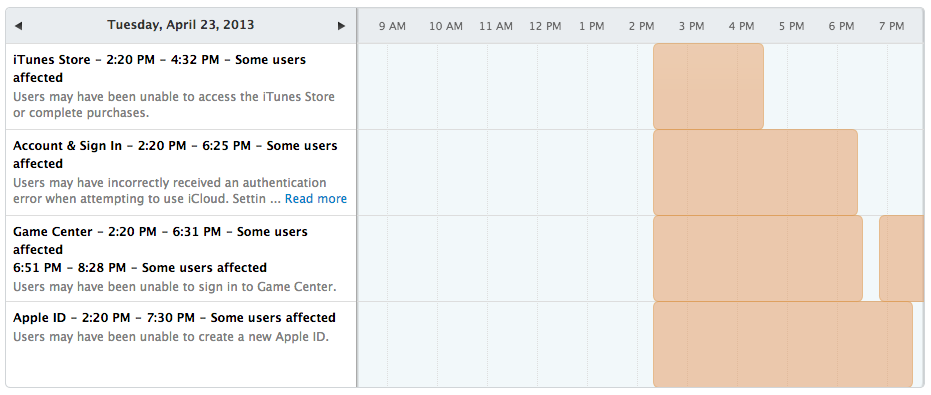Click the 12 PM time label

[x=545, y=26]
